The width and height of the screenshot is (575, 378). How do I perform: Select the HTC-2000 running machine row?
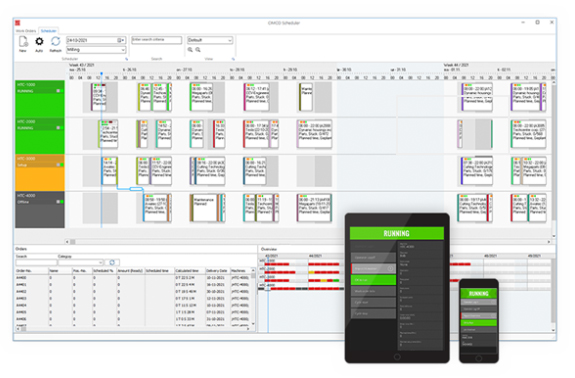[40, 136]
